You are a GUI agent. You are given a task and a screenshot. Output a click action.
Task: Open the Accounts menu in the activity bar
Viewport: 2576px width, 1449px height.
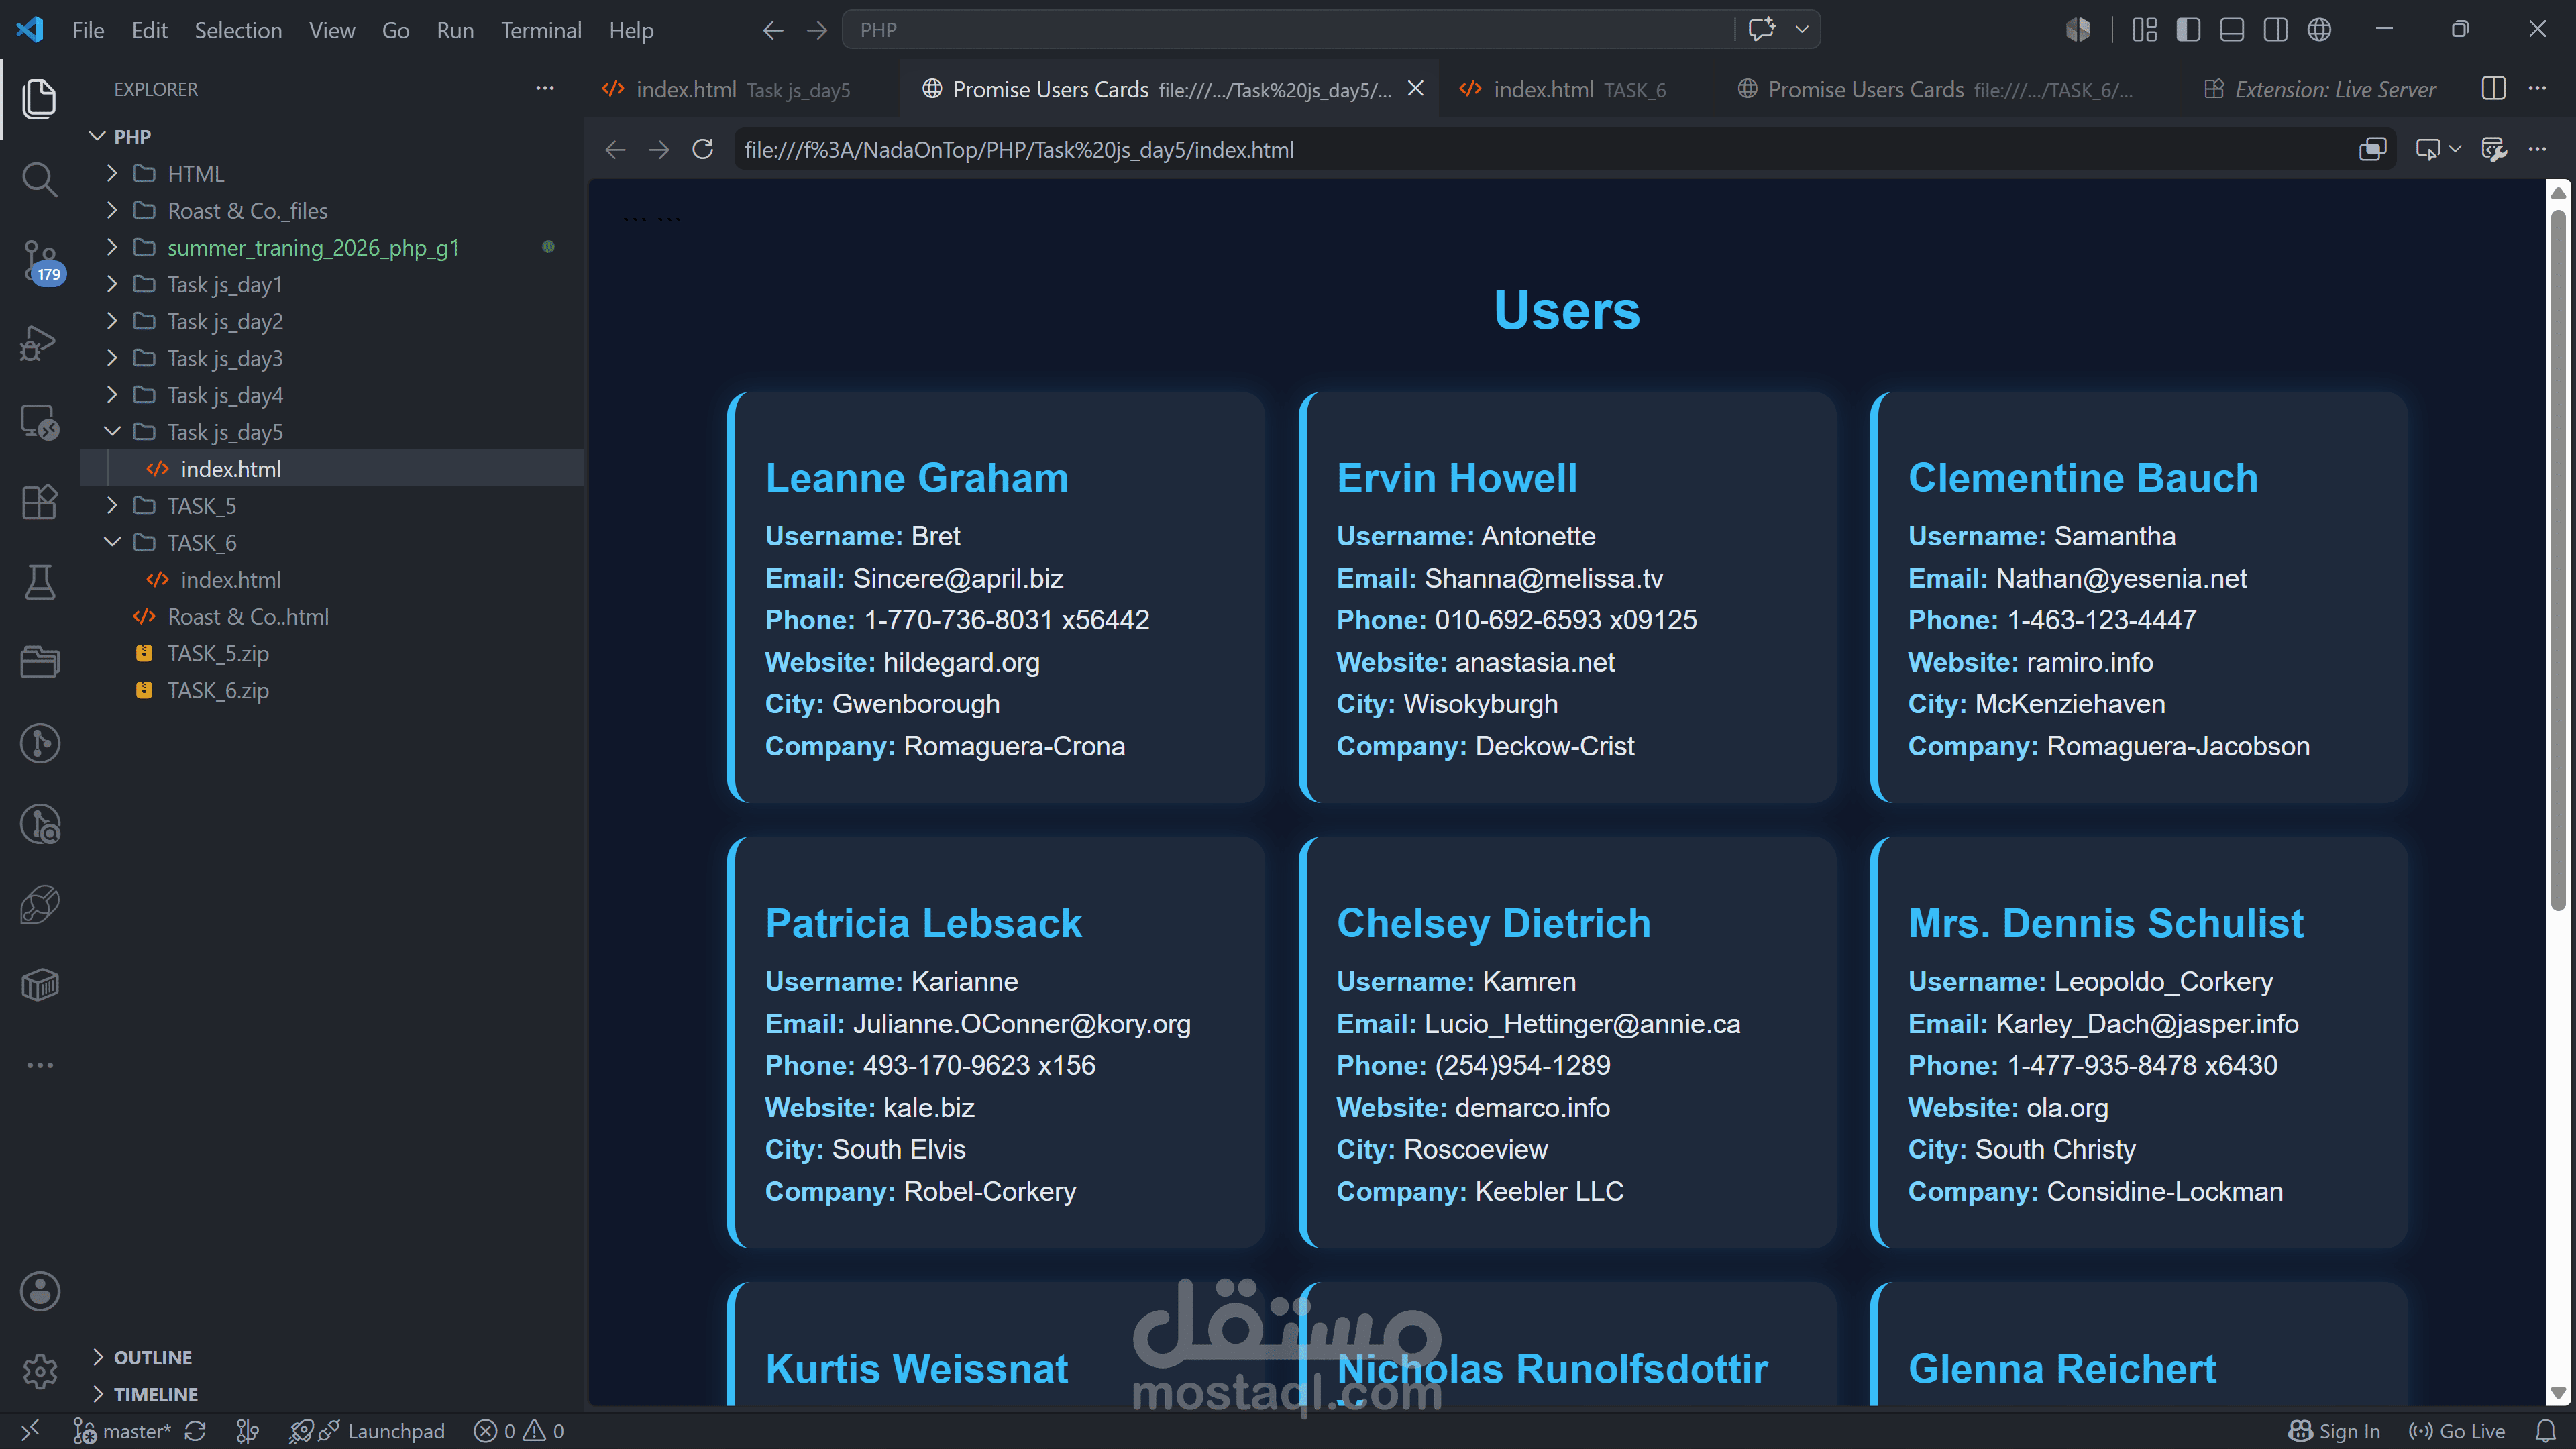point(39,1291)
